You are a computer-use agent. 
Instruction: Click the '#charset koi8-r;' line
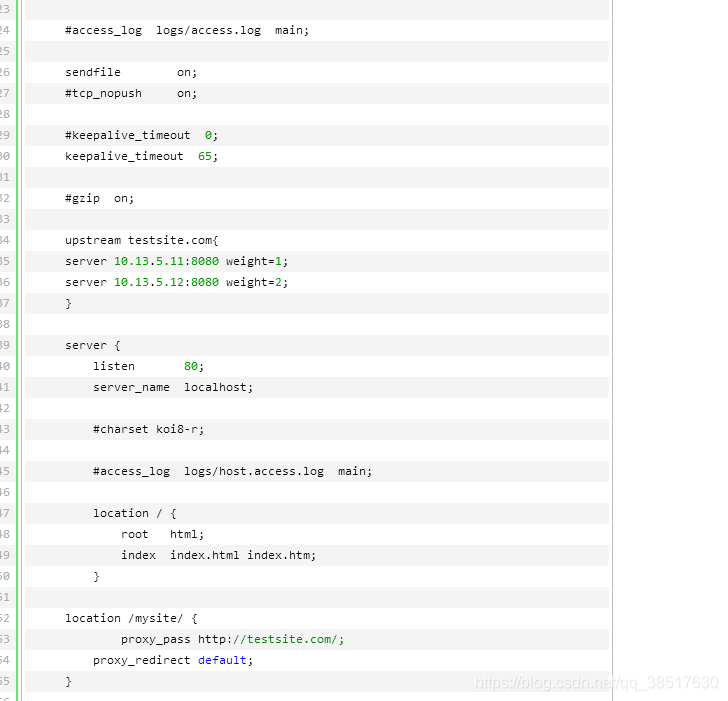pyautogui.click(x=148, y=429)
